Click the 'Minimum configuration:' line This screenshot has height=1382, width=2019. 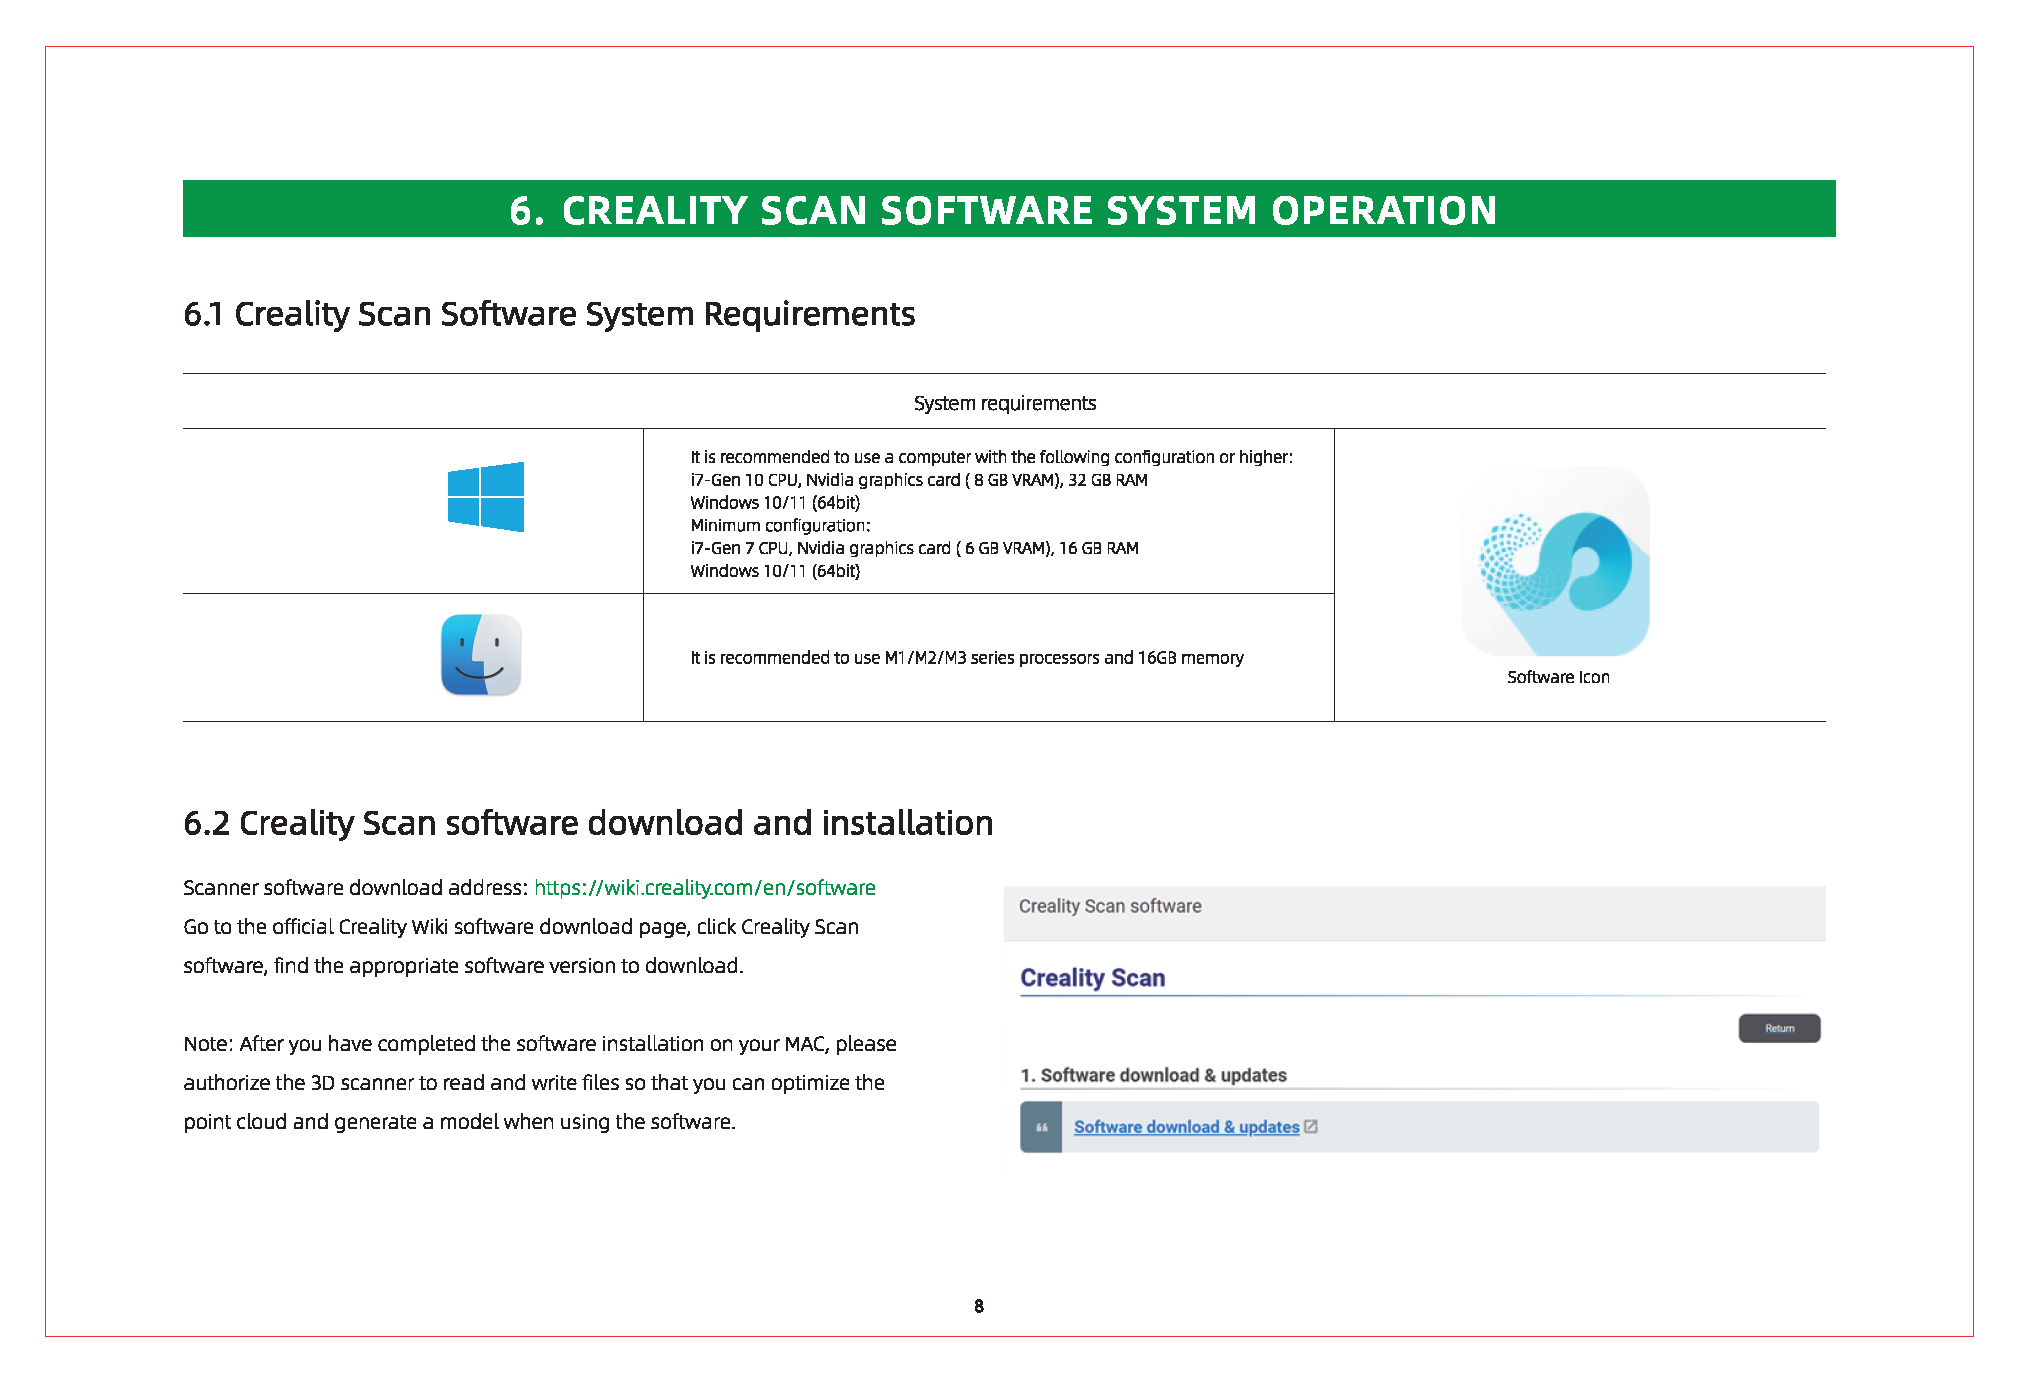click(x=780, y=525)
